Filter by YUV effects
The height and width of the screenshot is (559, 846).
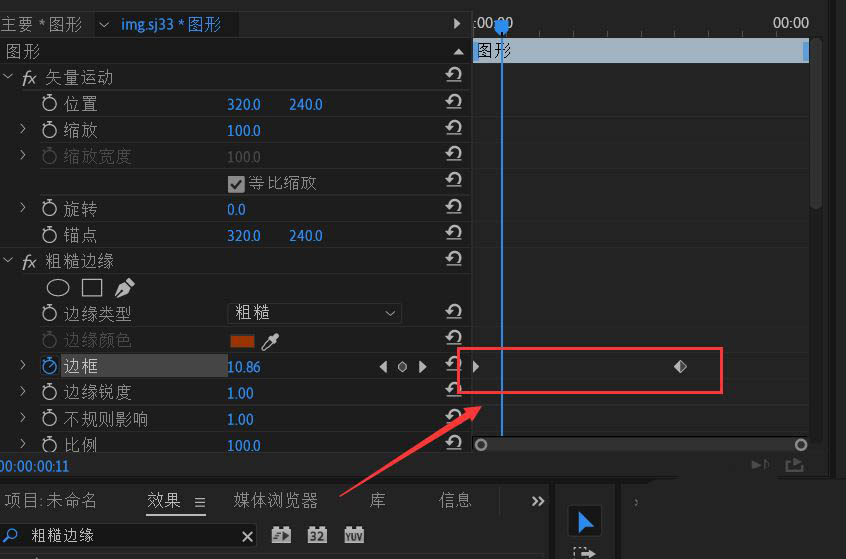[354, 535]
